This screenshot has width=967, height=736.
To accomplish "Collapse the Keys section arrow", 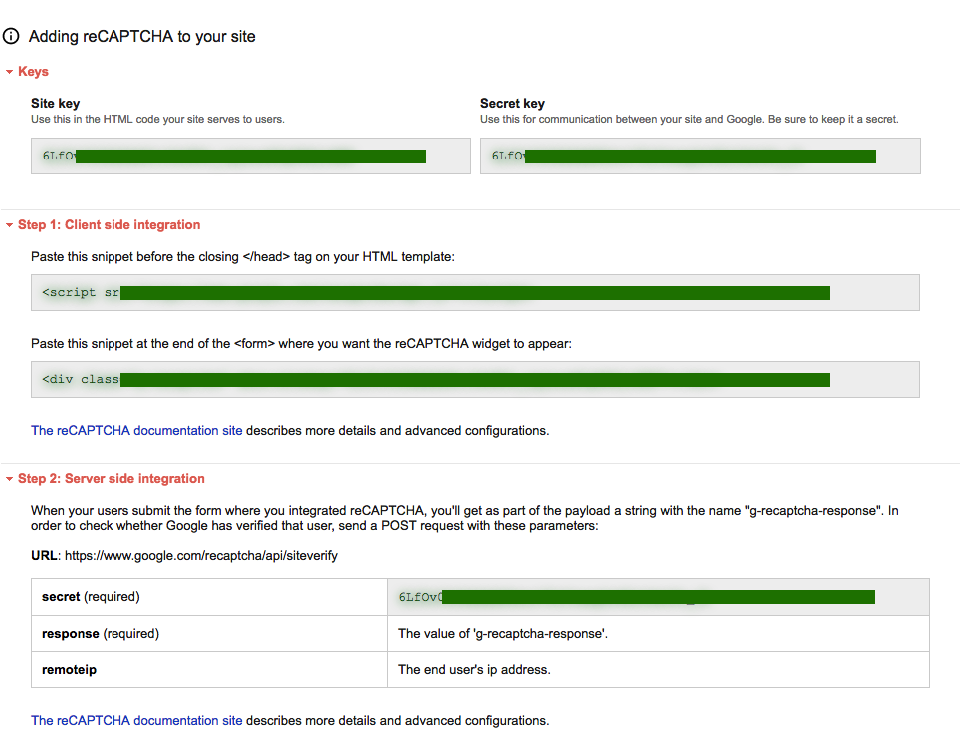I will click(9, 72).
